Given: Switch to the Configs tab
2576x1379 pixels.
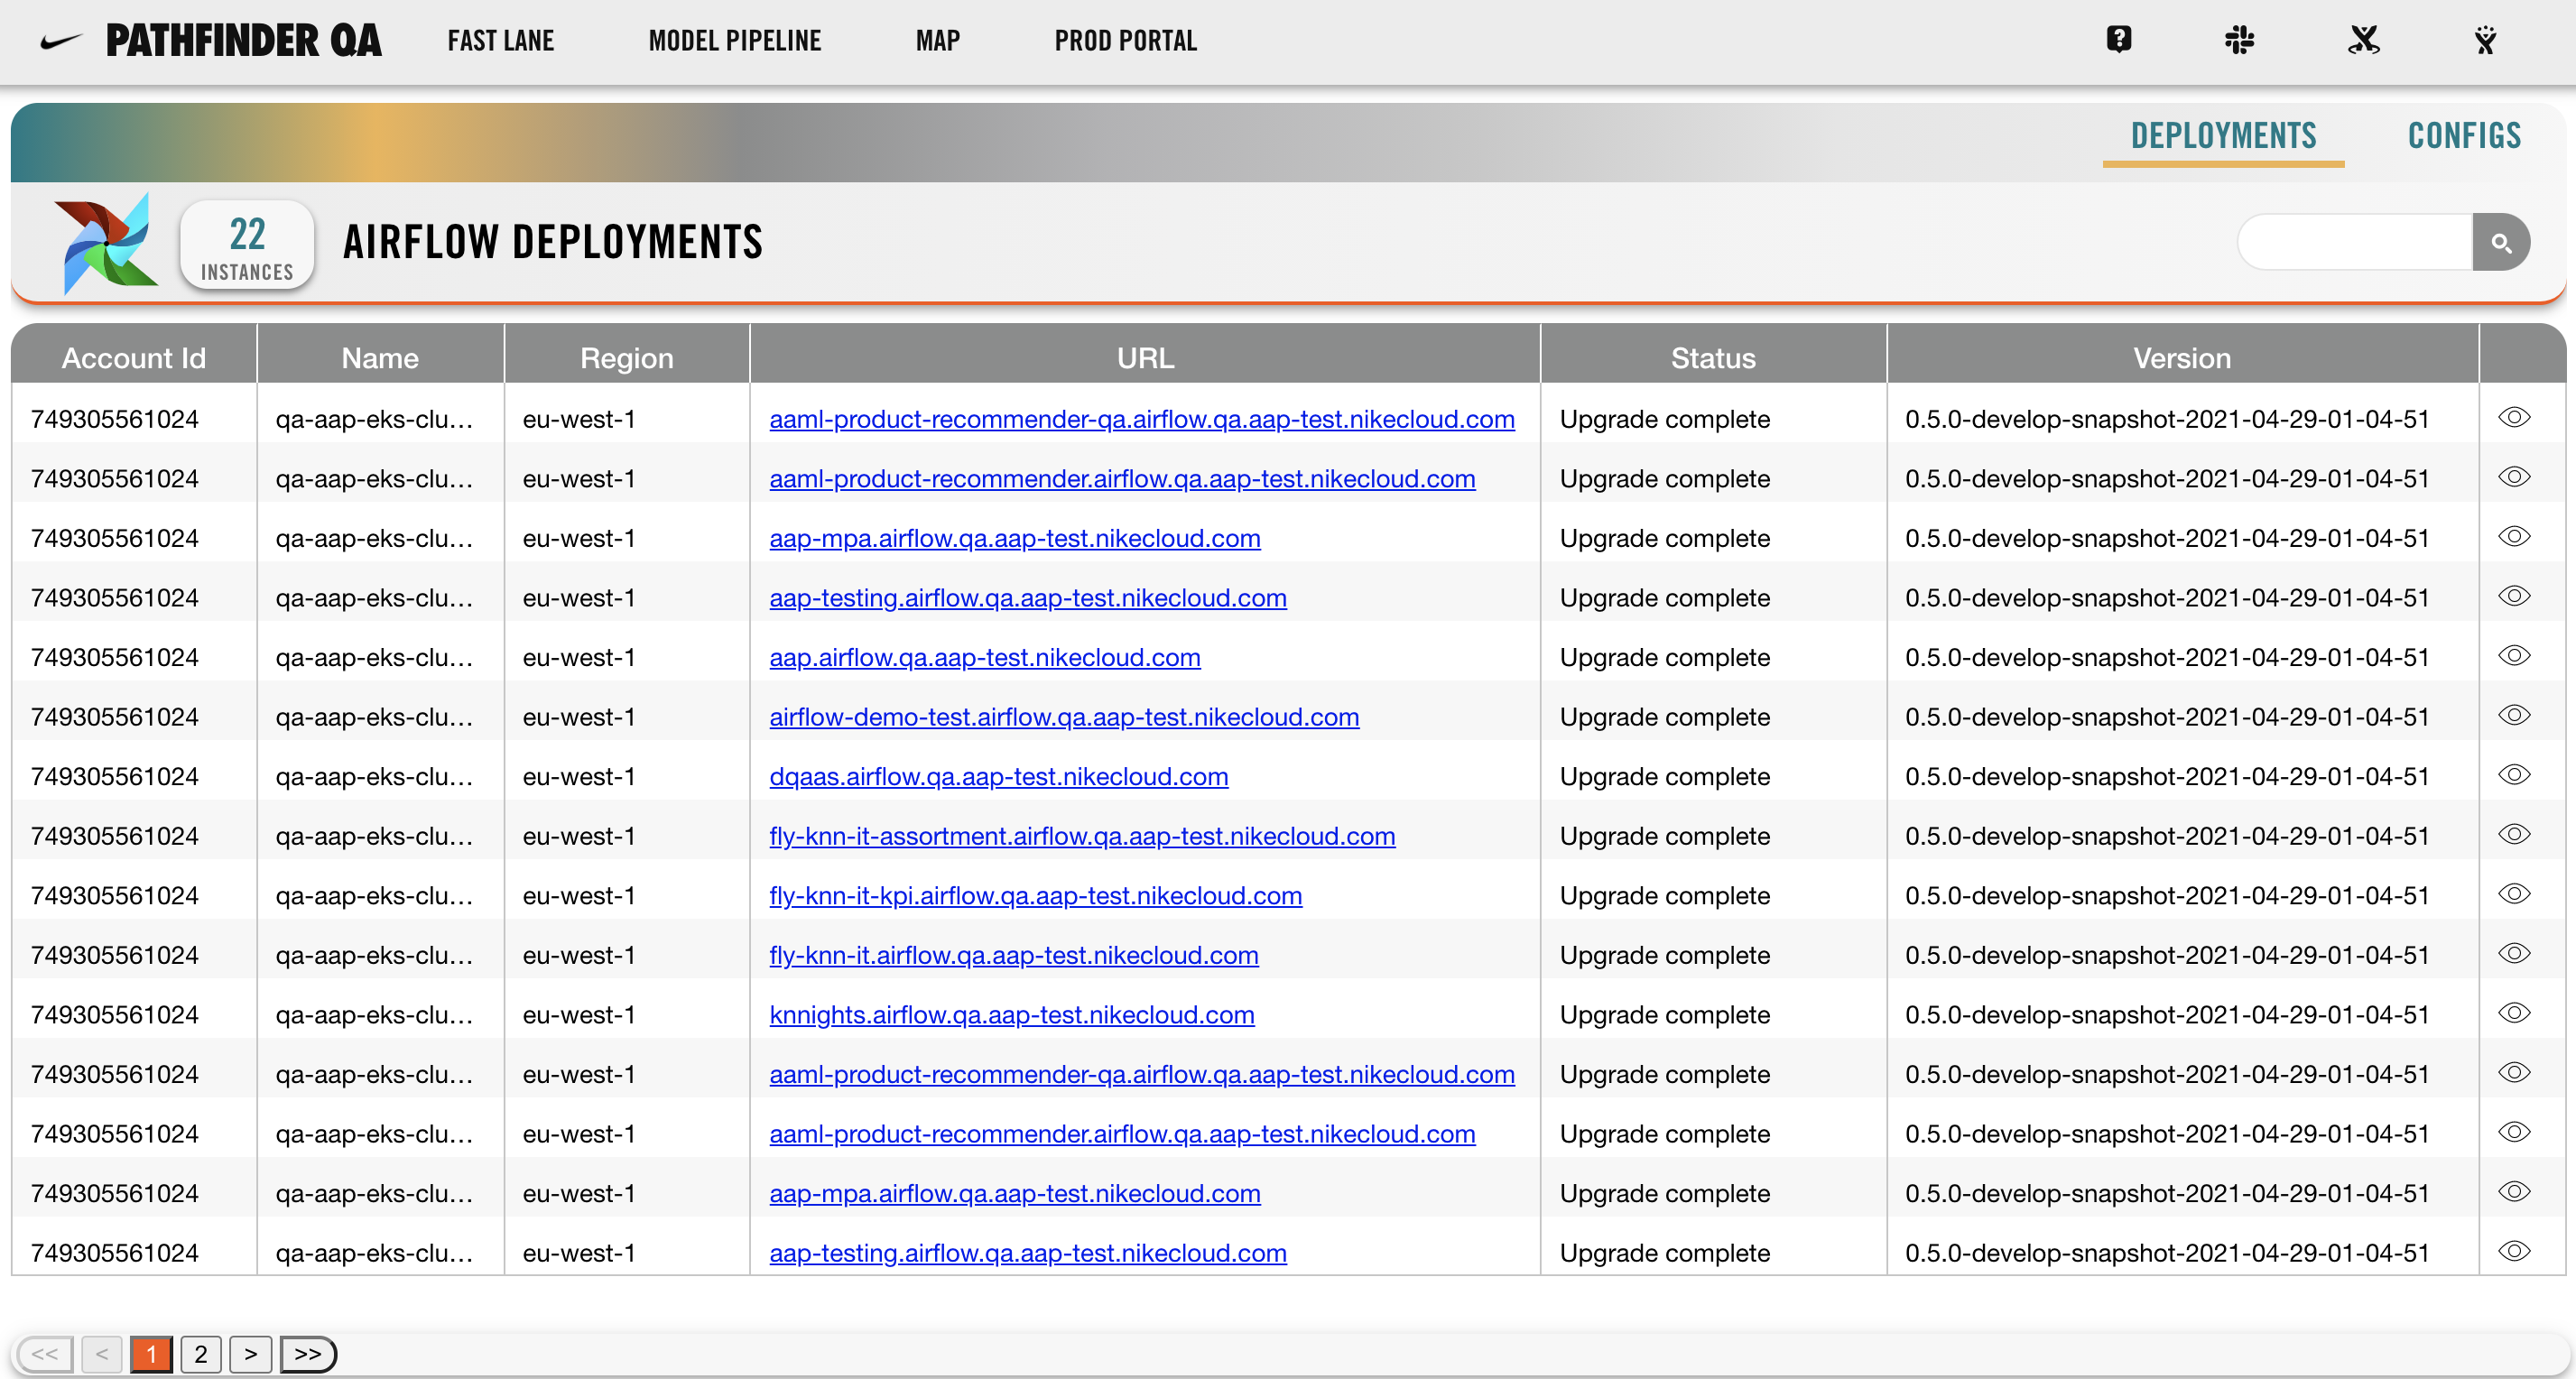Looking at the screenshot, I should point(2463,136).
